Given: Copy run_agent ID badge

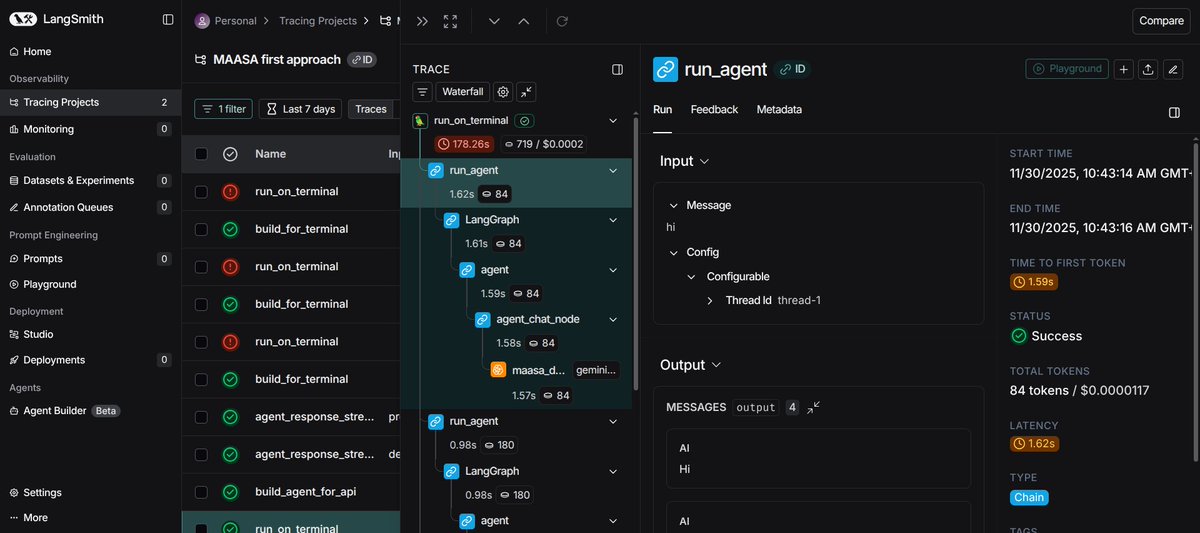Looking at the screenshot, I should click(x=792, y=69).
